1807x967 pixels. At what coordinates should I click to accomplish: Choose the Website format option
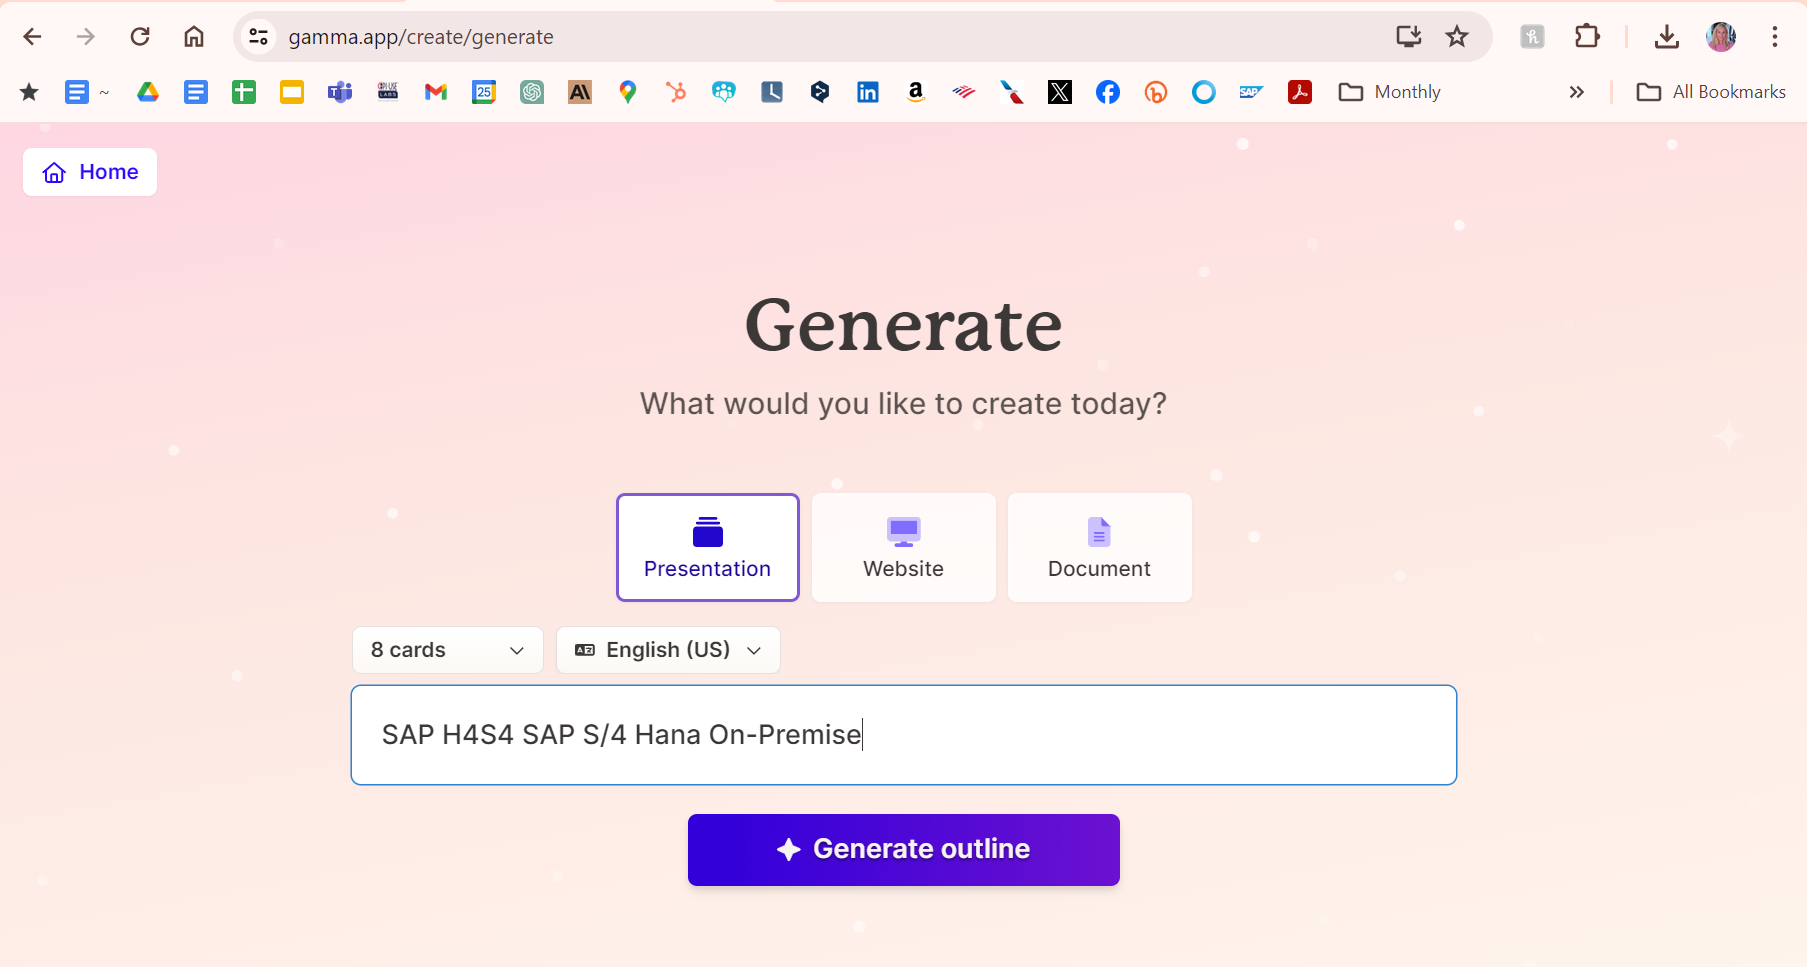[x=903, y=547]
